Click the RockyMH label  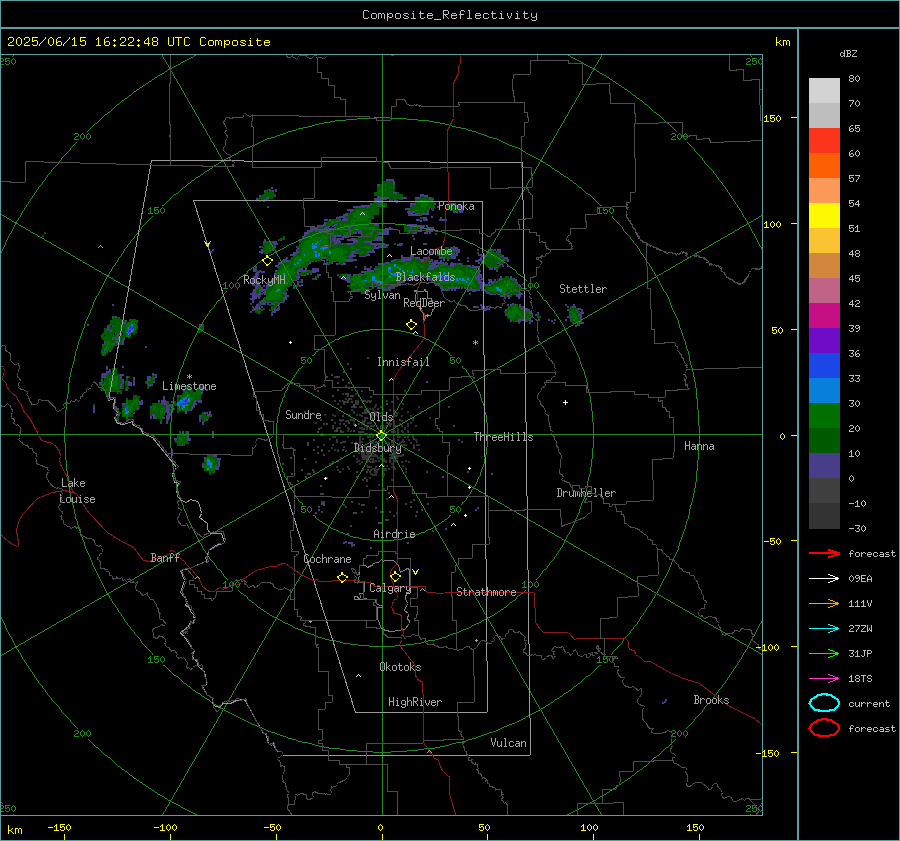pos(264,280)
